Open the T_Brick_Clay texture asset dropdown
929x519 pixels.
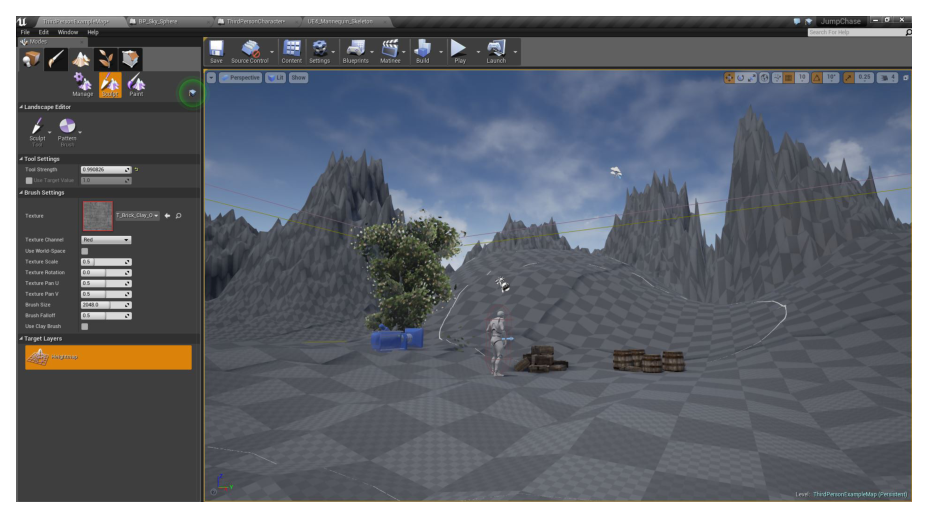[x=137, y=215]
